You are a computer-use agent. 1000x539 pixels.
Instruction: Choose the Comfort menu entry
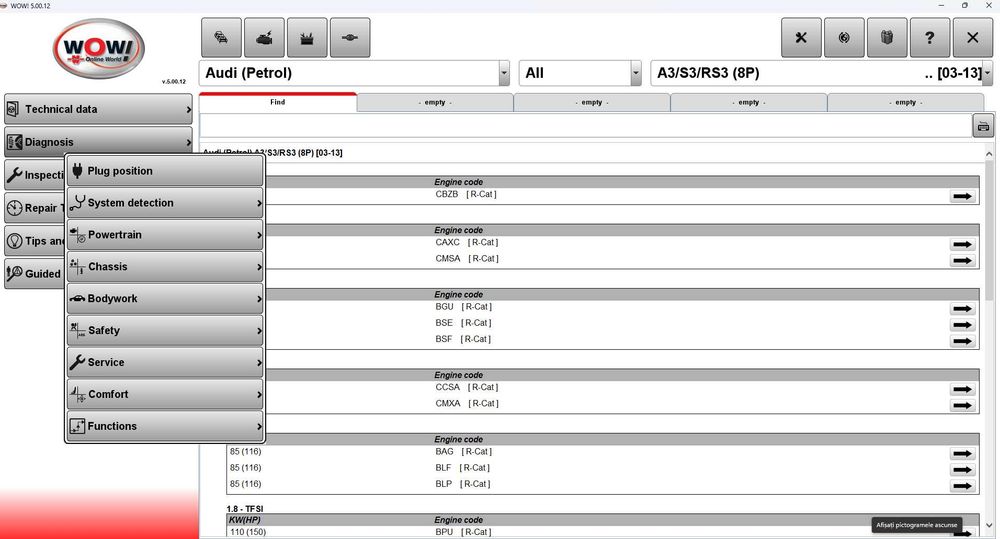point(165,394)
